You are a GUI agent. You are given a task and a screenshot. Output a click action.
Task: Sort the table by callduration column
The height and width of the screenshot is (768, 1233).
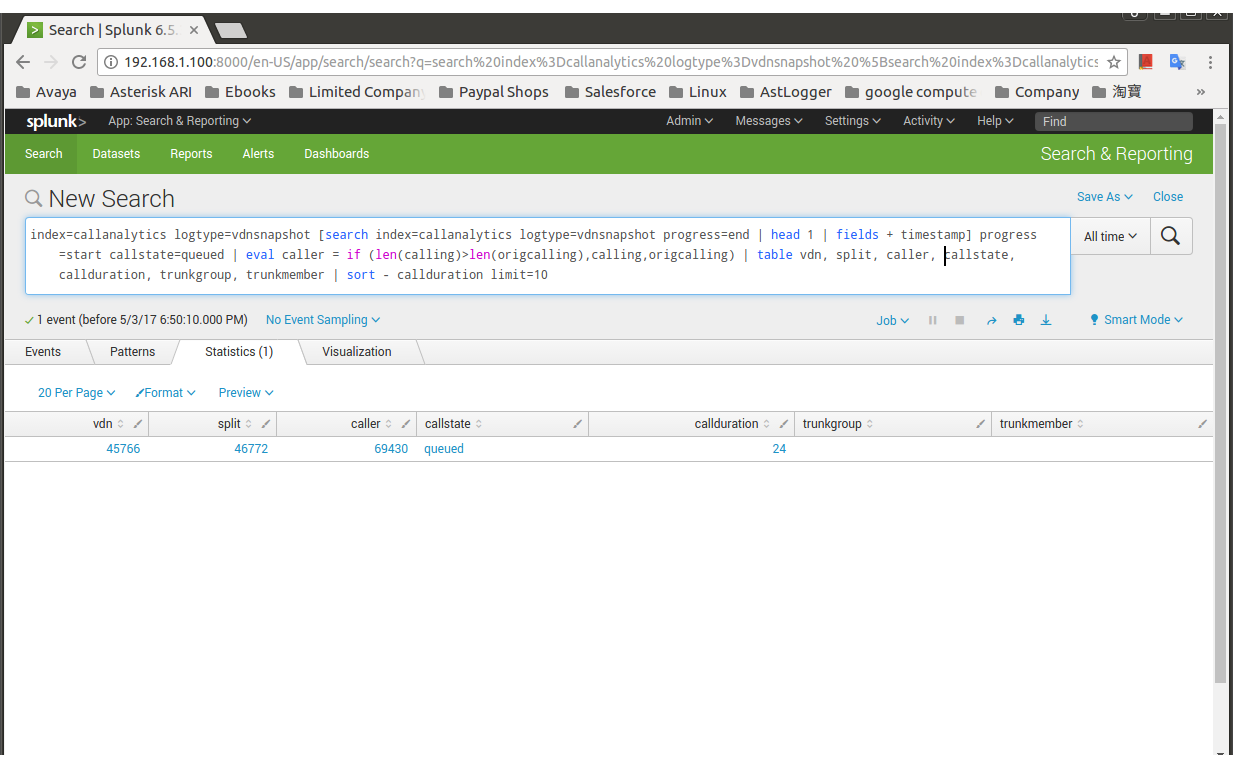click(x=726, y=424)
